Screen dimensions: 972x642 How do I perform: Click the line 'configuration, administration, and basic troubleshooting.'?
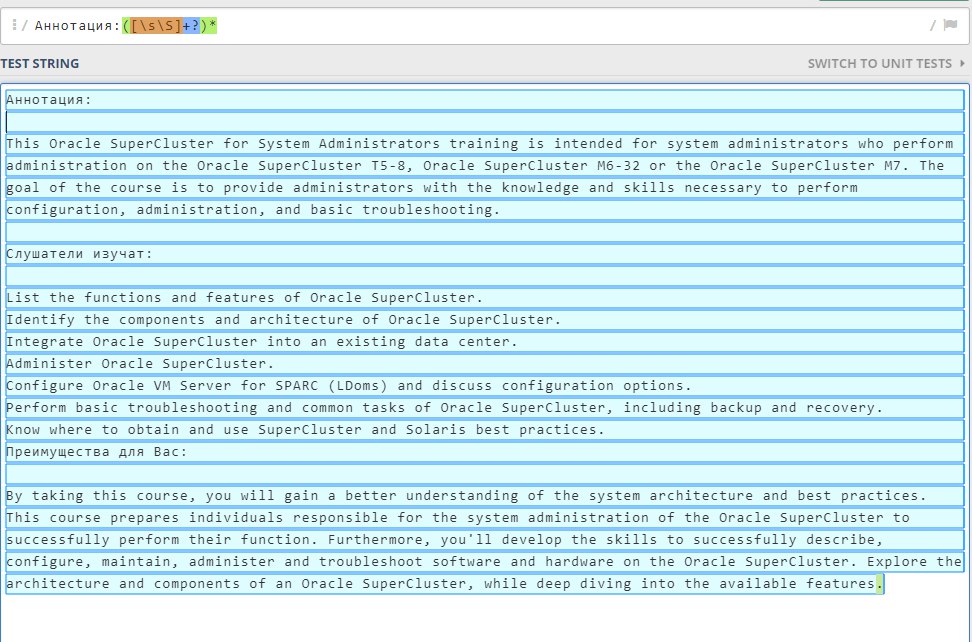pos(485,209)
